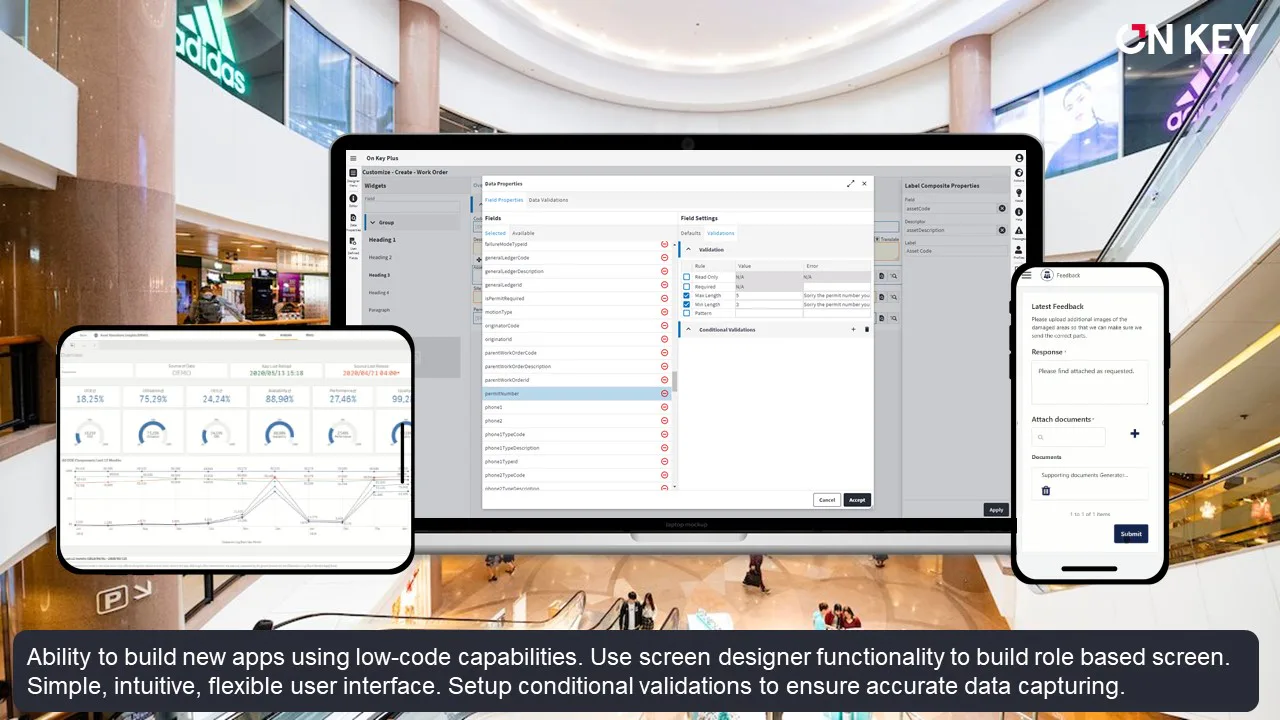Collapse the Group widget list

(x=373, y=222)
